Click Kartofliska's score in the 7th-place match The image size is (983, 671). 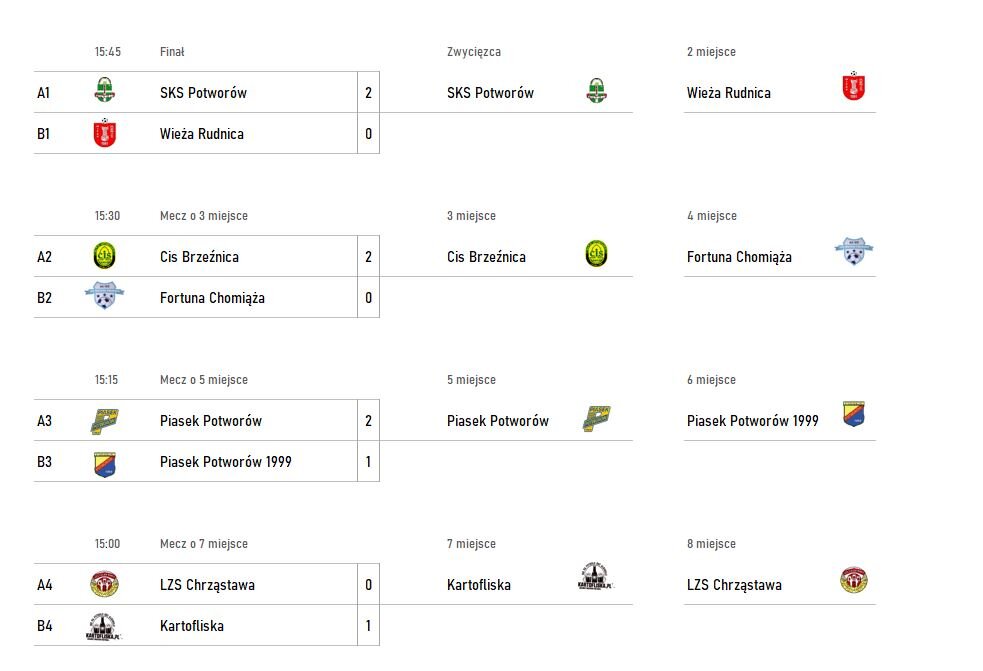368,626
